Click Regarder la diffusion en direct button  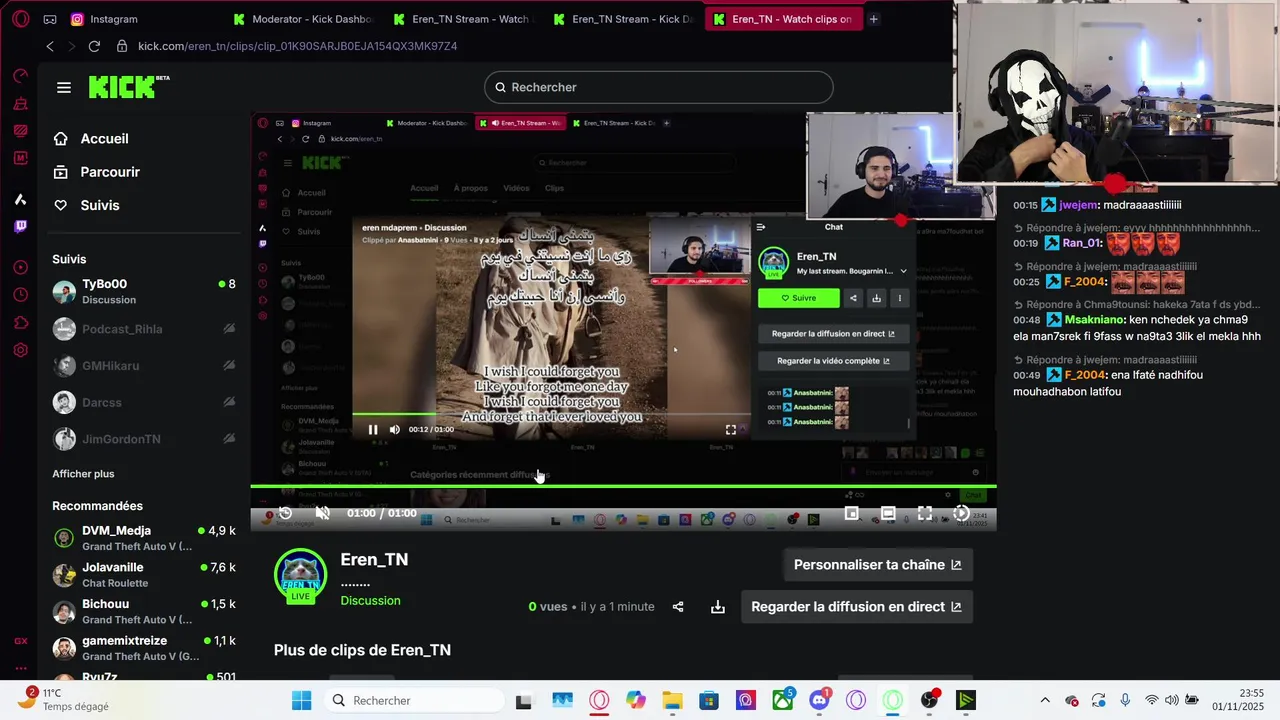(857, 607)
